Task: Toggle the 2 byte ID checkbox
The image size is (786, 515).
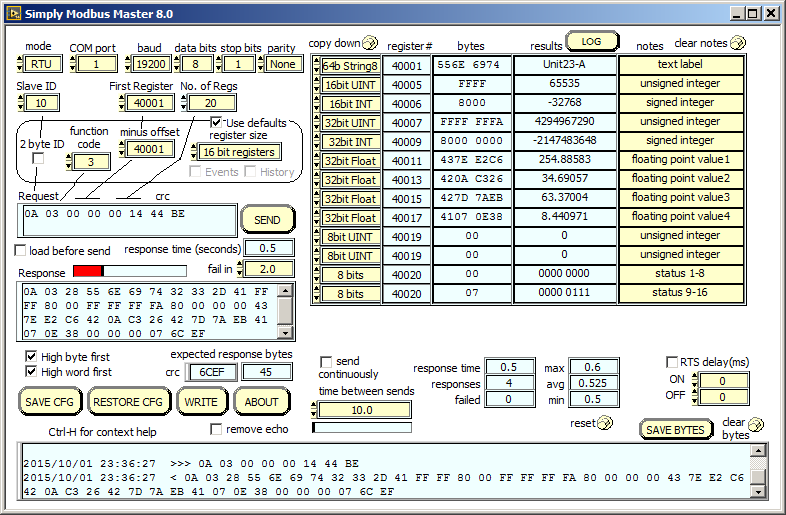Action: 38,158
